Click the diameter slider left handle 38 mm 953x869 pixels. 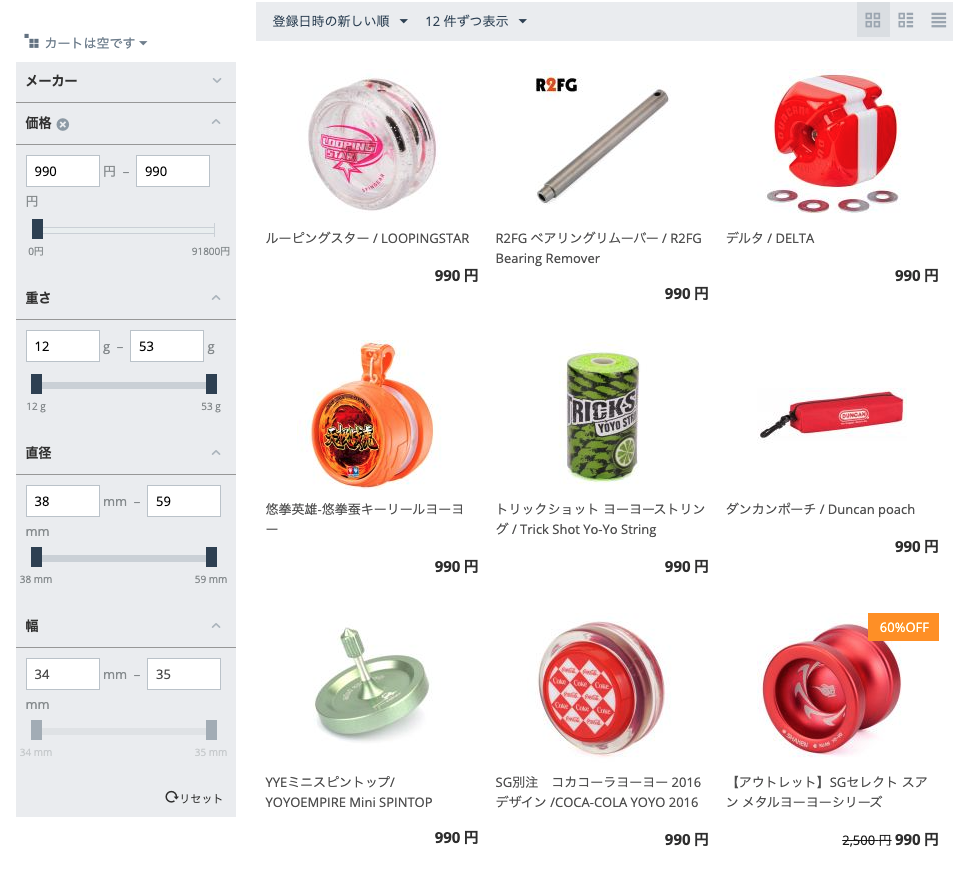(36, 557)
